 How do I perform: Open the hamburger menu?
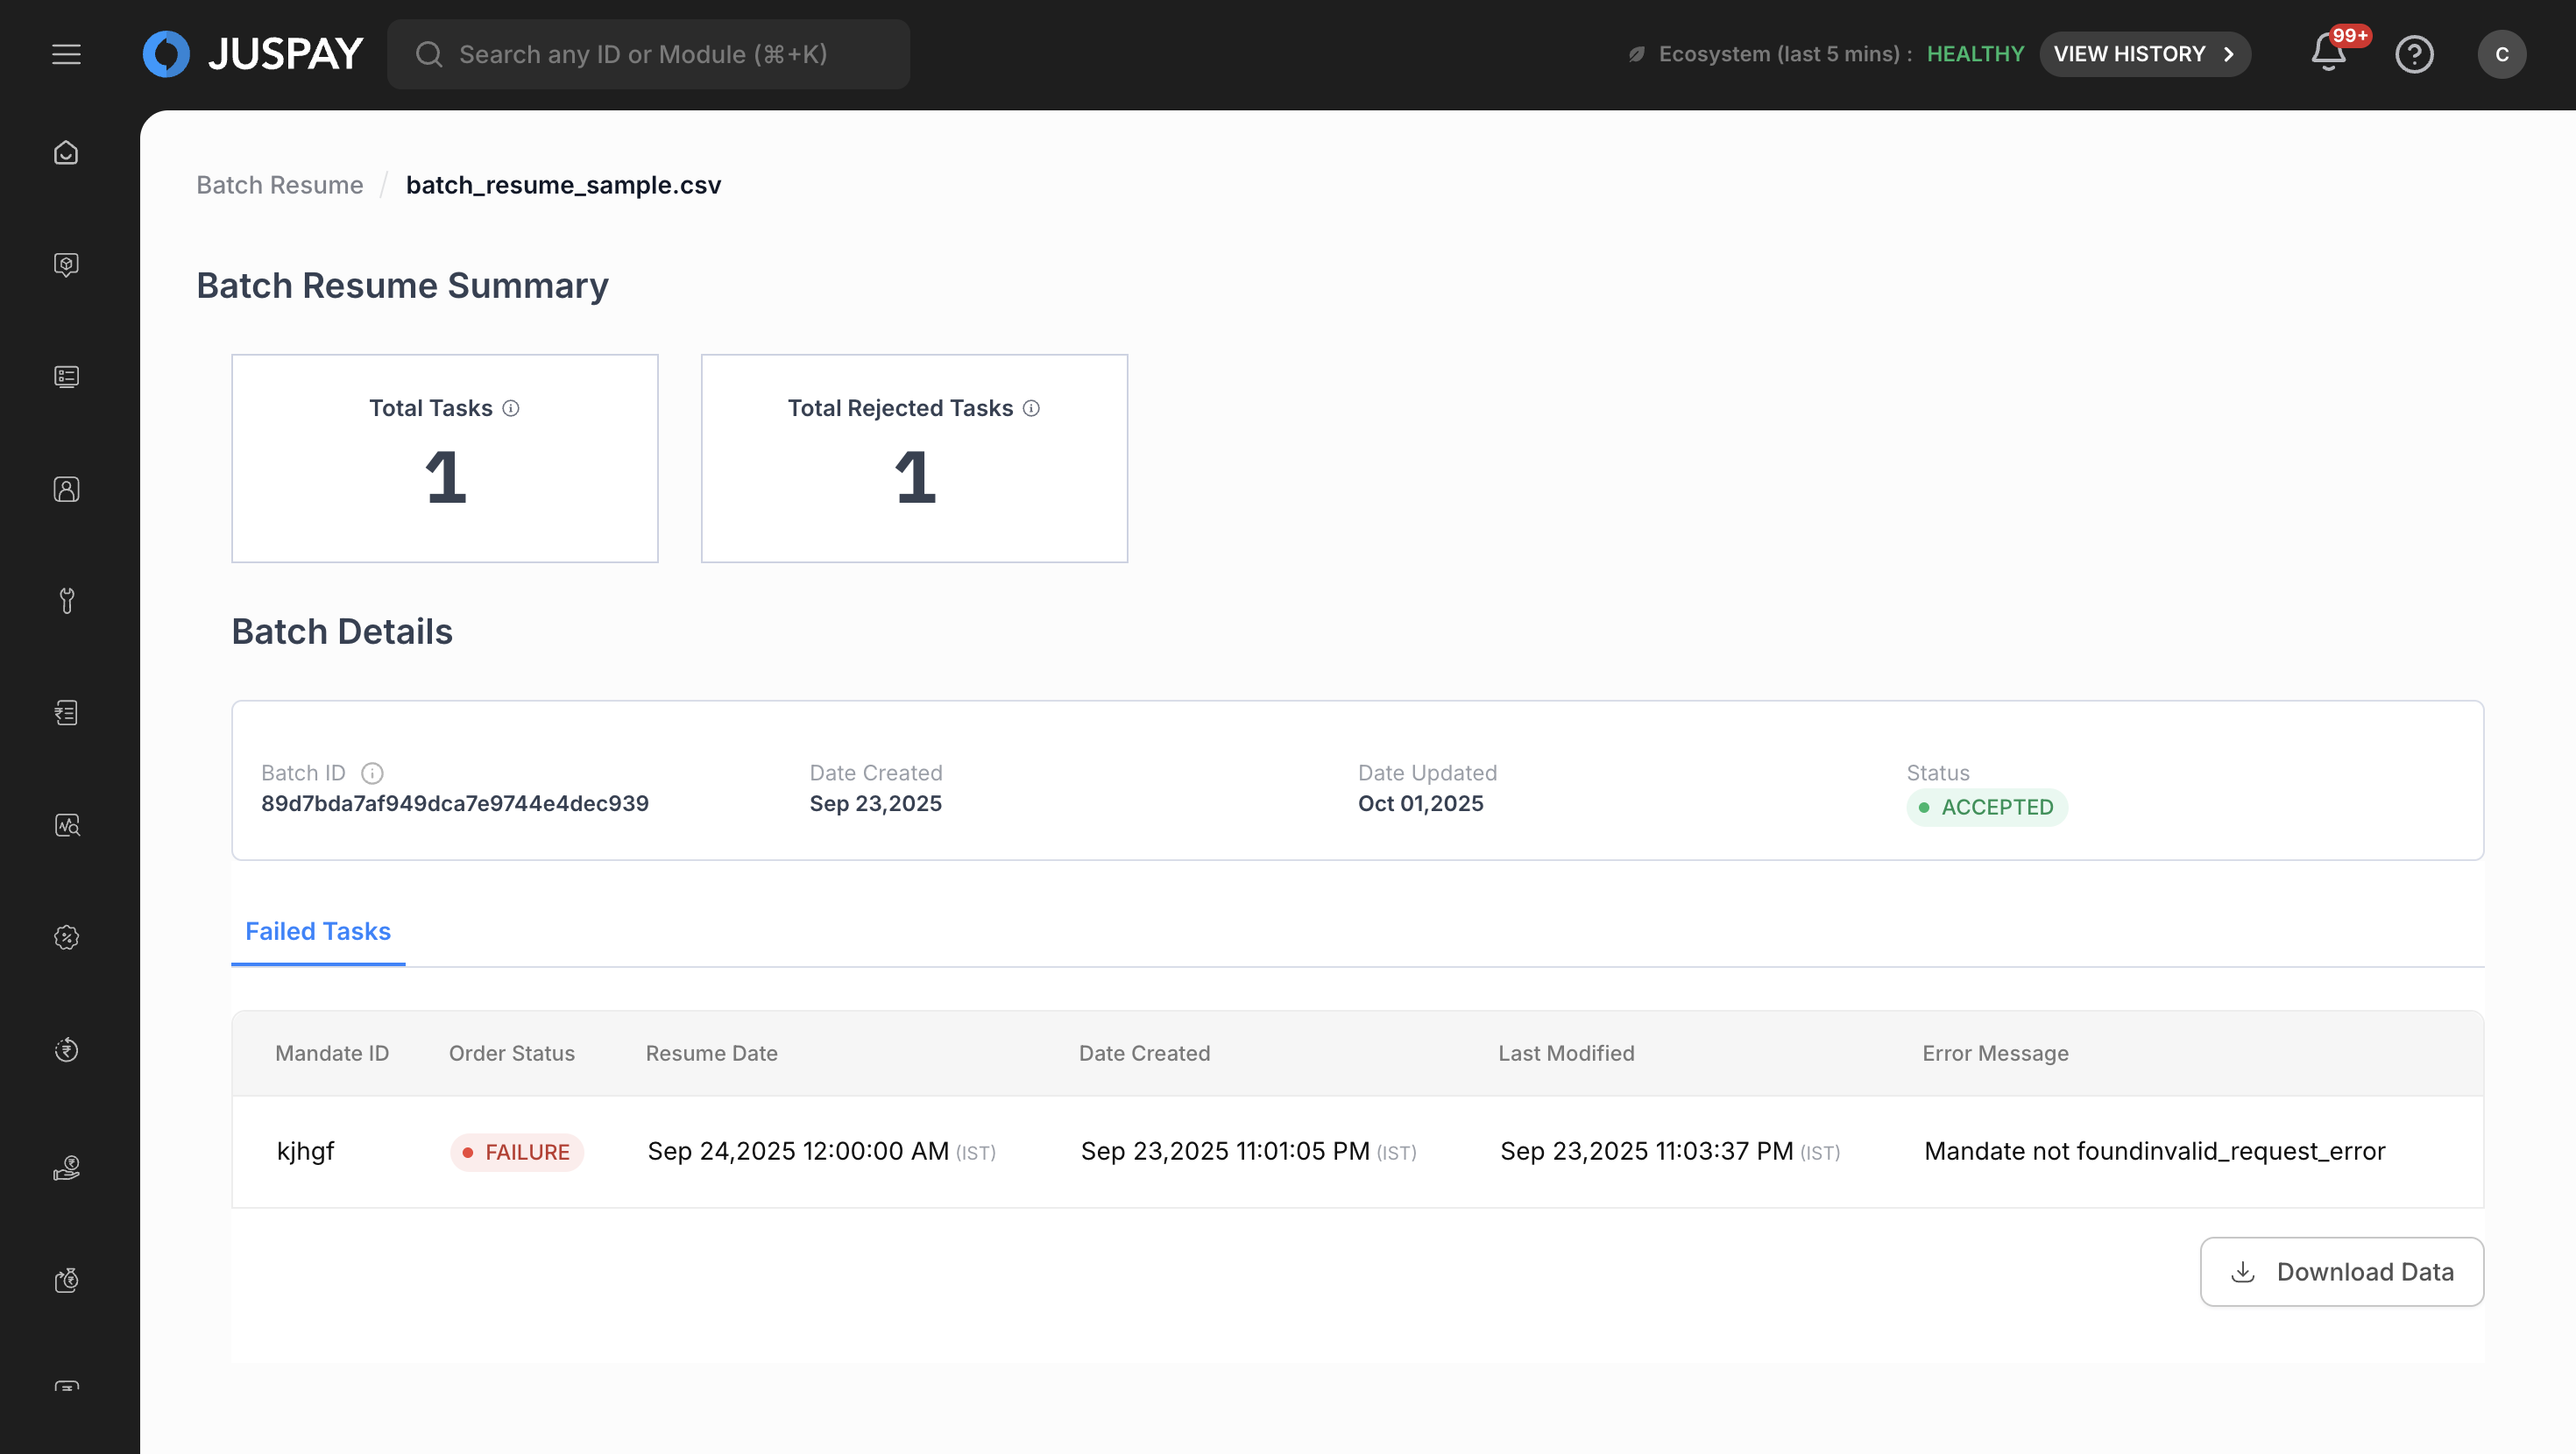point(66,54)
